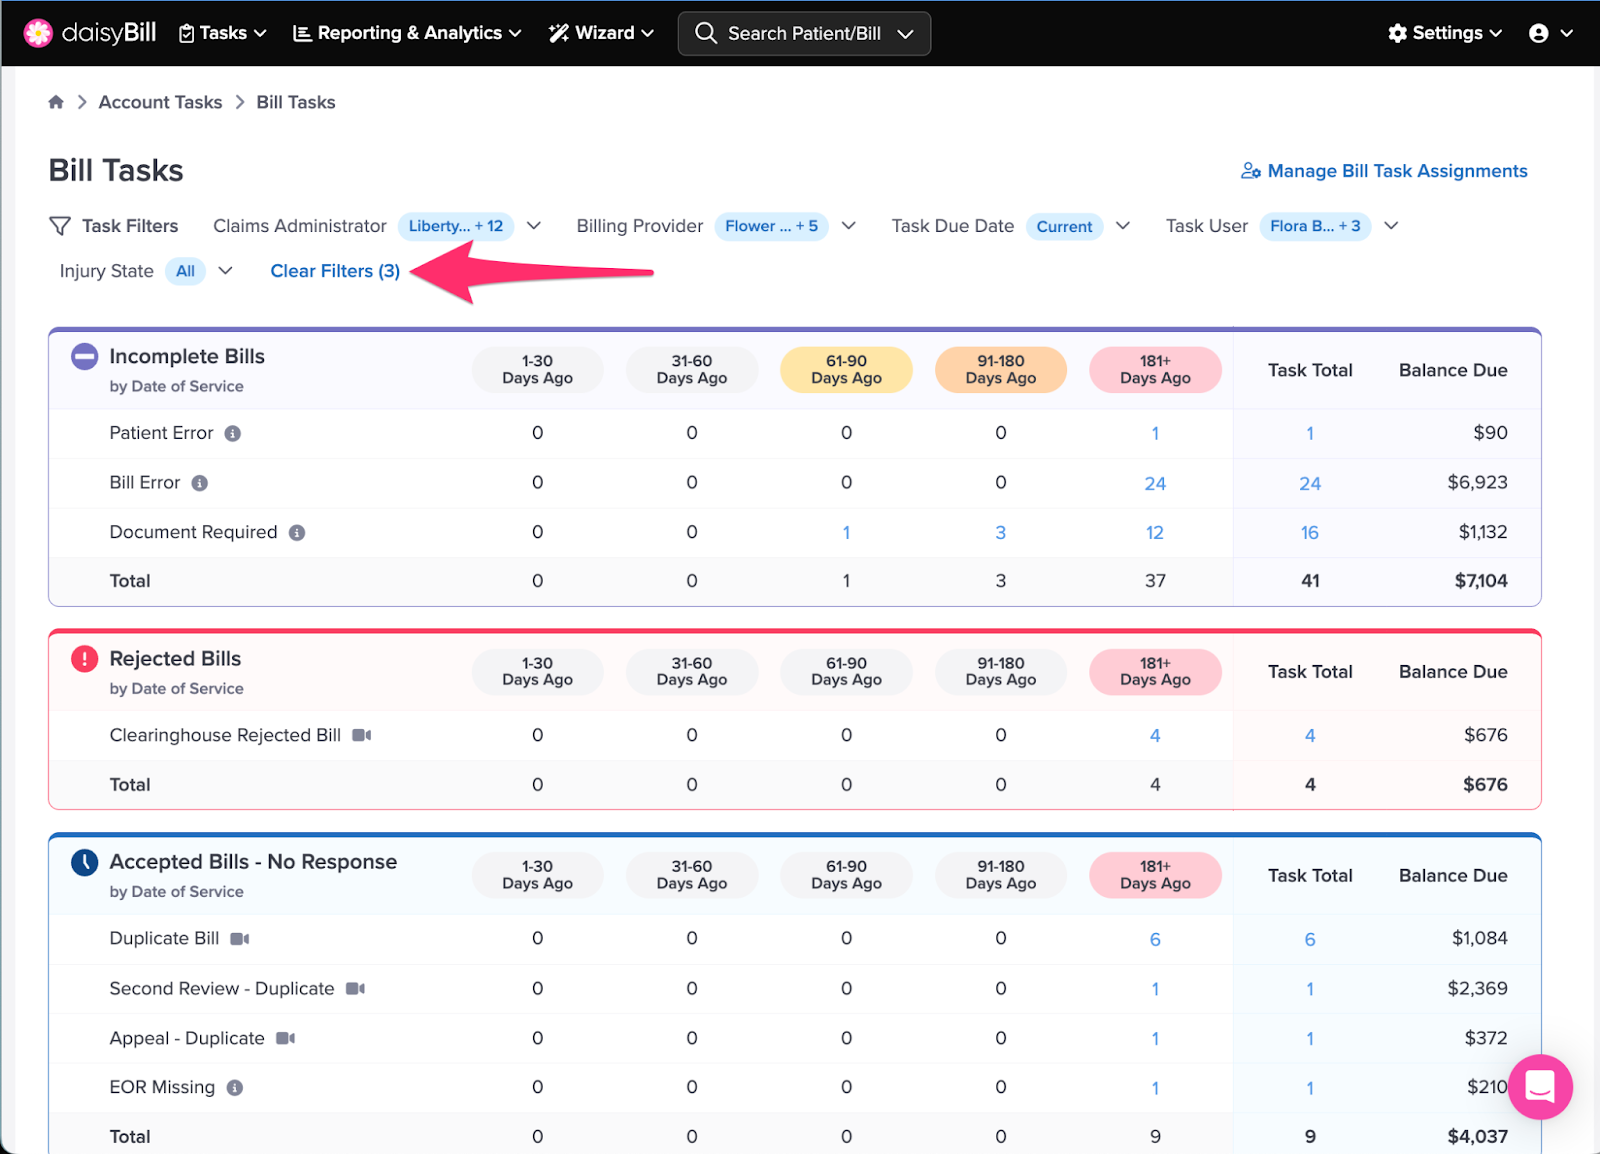The width and height of the screenshot is (1600, 1154).
Task: Click Clear Filters (3) link
Action: point(335,271)
